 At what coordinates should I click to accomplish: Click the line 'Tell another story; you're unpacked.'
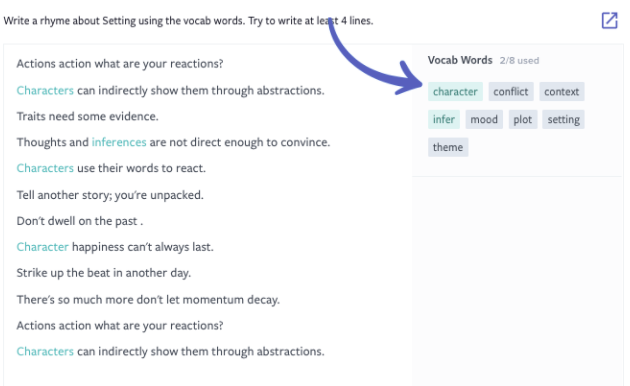[x=110, y=195]
